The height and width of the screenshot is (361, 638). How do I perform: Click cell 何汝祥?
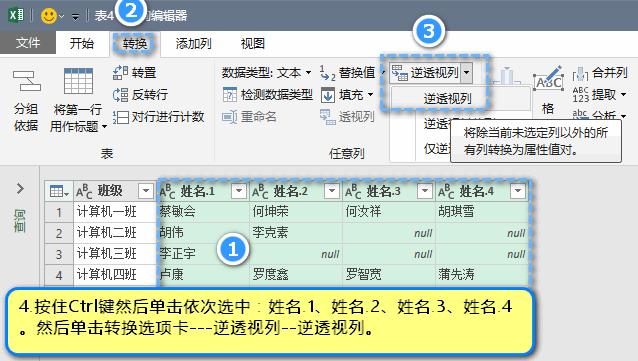(x=389, y=212)
